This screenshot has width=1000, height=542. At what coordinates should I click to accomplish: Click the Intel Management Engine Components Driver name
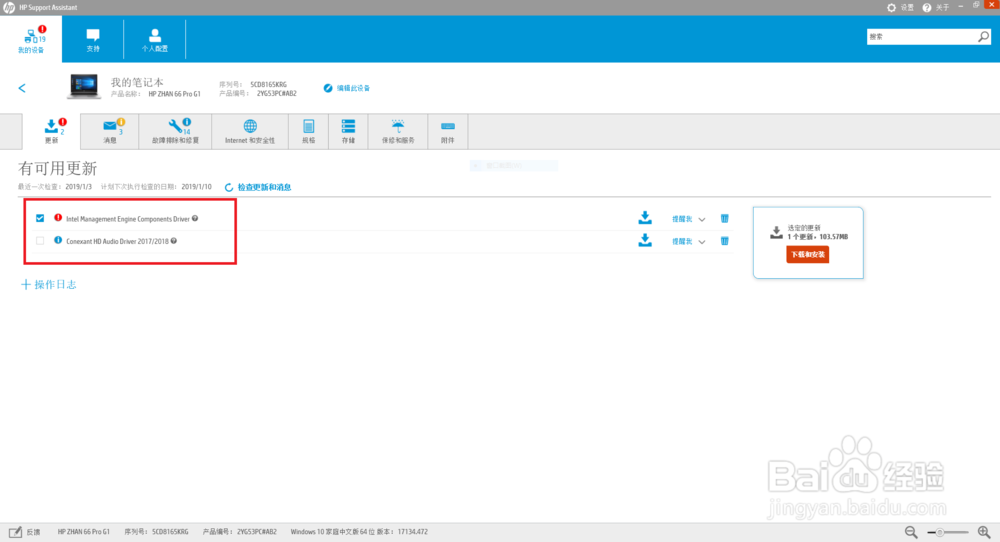coord(128,219)
